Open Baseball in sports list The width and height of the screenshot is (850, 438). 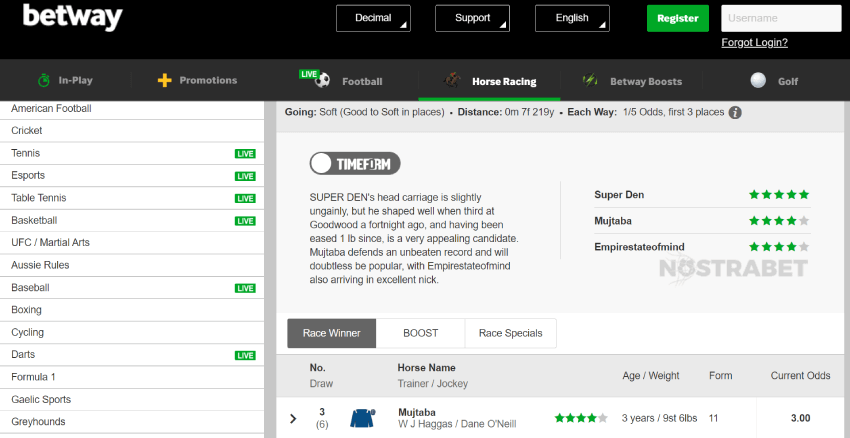click(x=132, y=288)
